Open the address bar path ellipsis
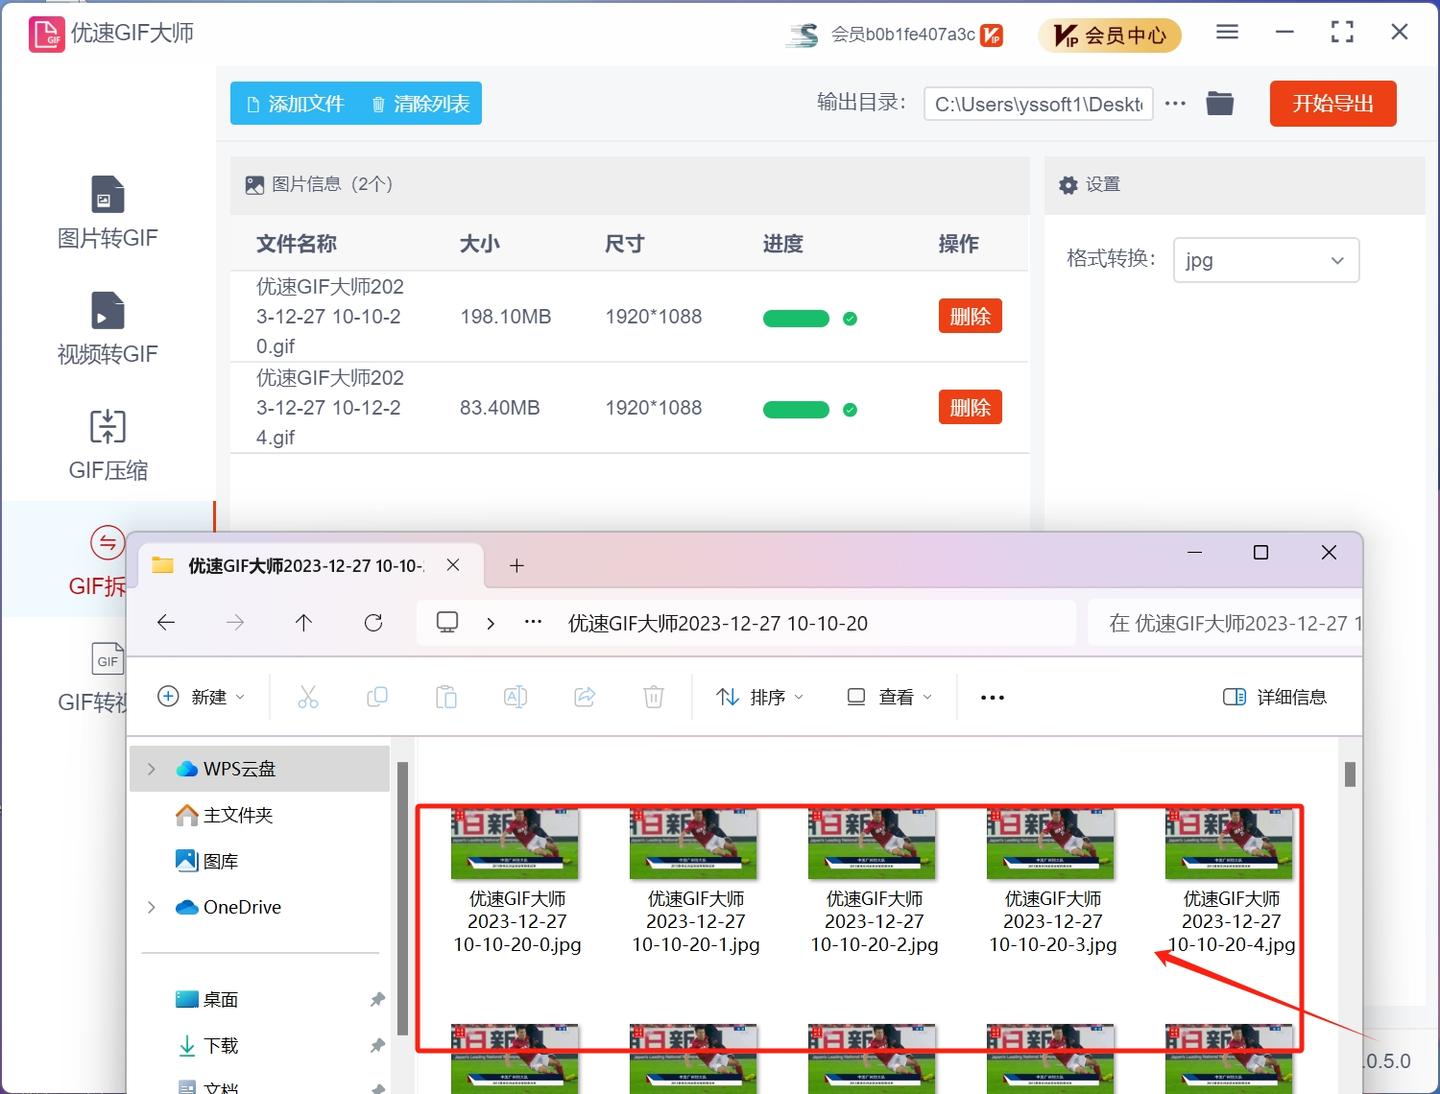This screenshot has width=1440, height=1094. tap(533, 622)
